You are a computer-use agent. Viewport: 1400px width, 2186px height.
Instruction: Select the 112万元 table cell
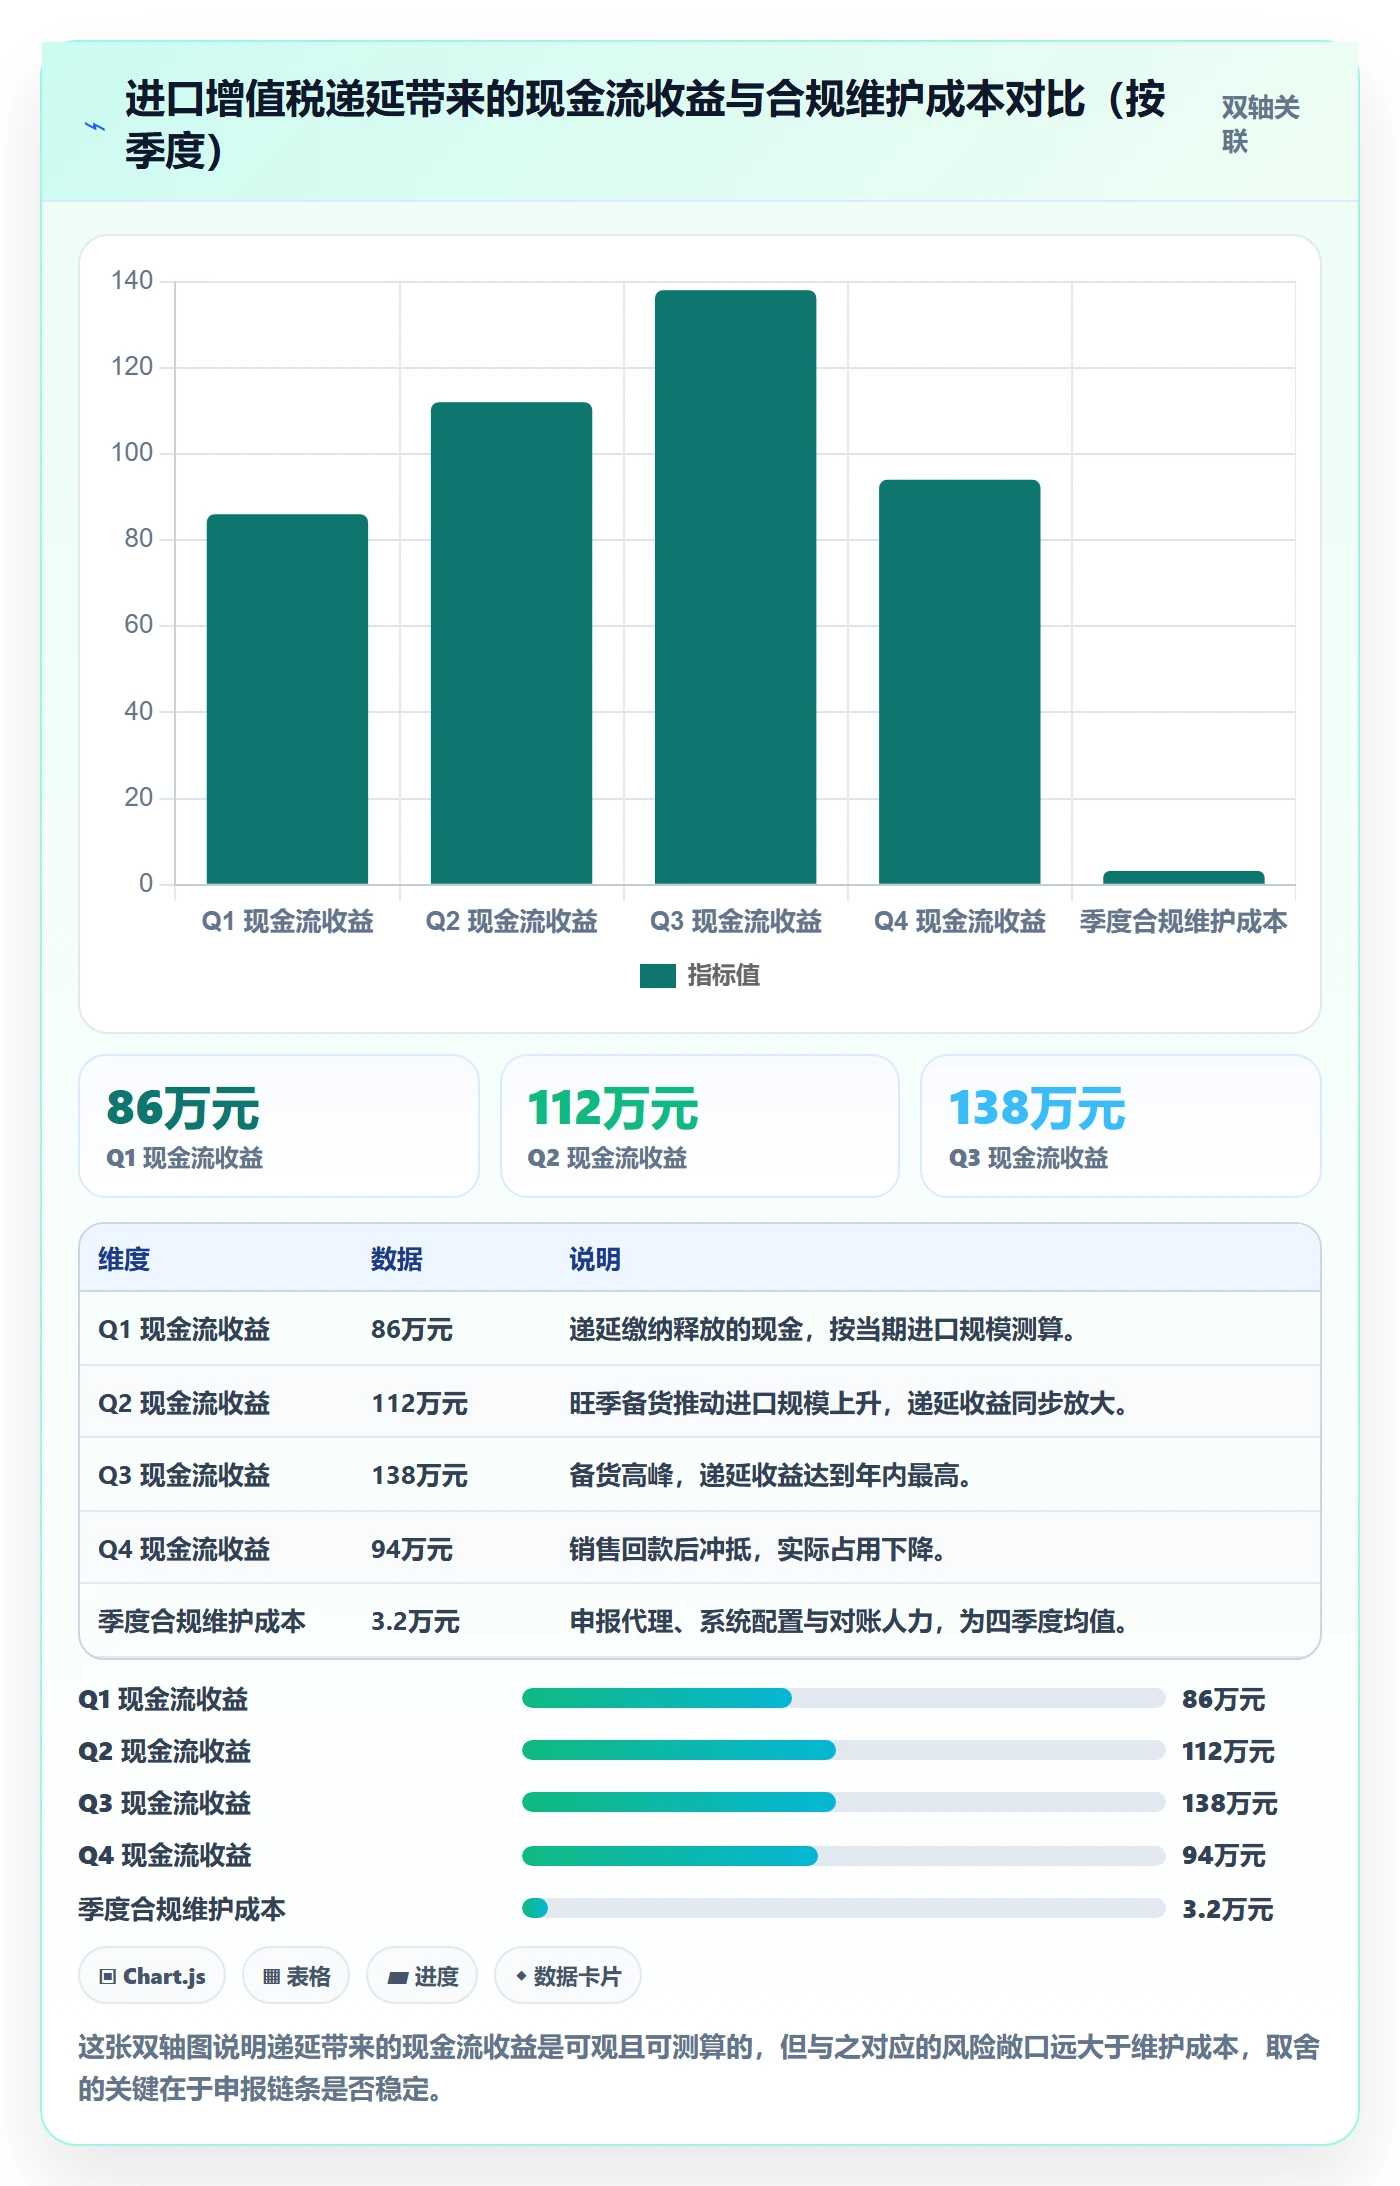[x=419, y=1403]
